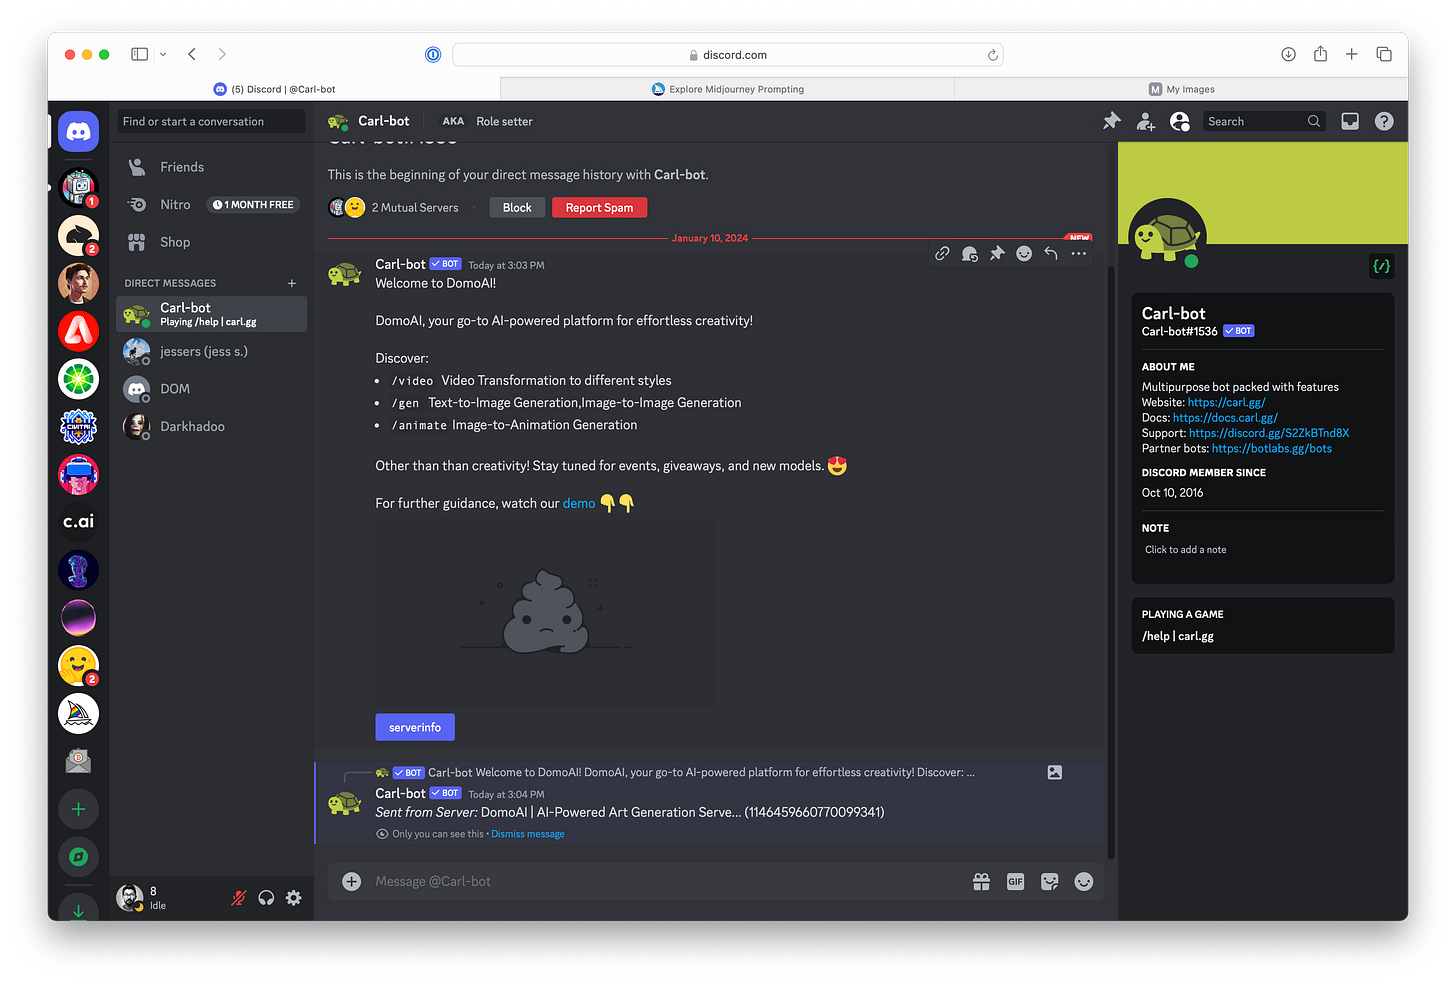Screen dimensions: 1456x984
Task: Open Help question mark icon
Action: [x=1384, y=121]
